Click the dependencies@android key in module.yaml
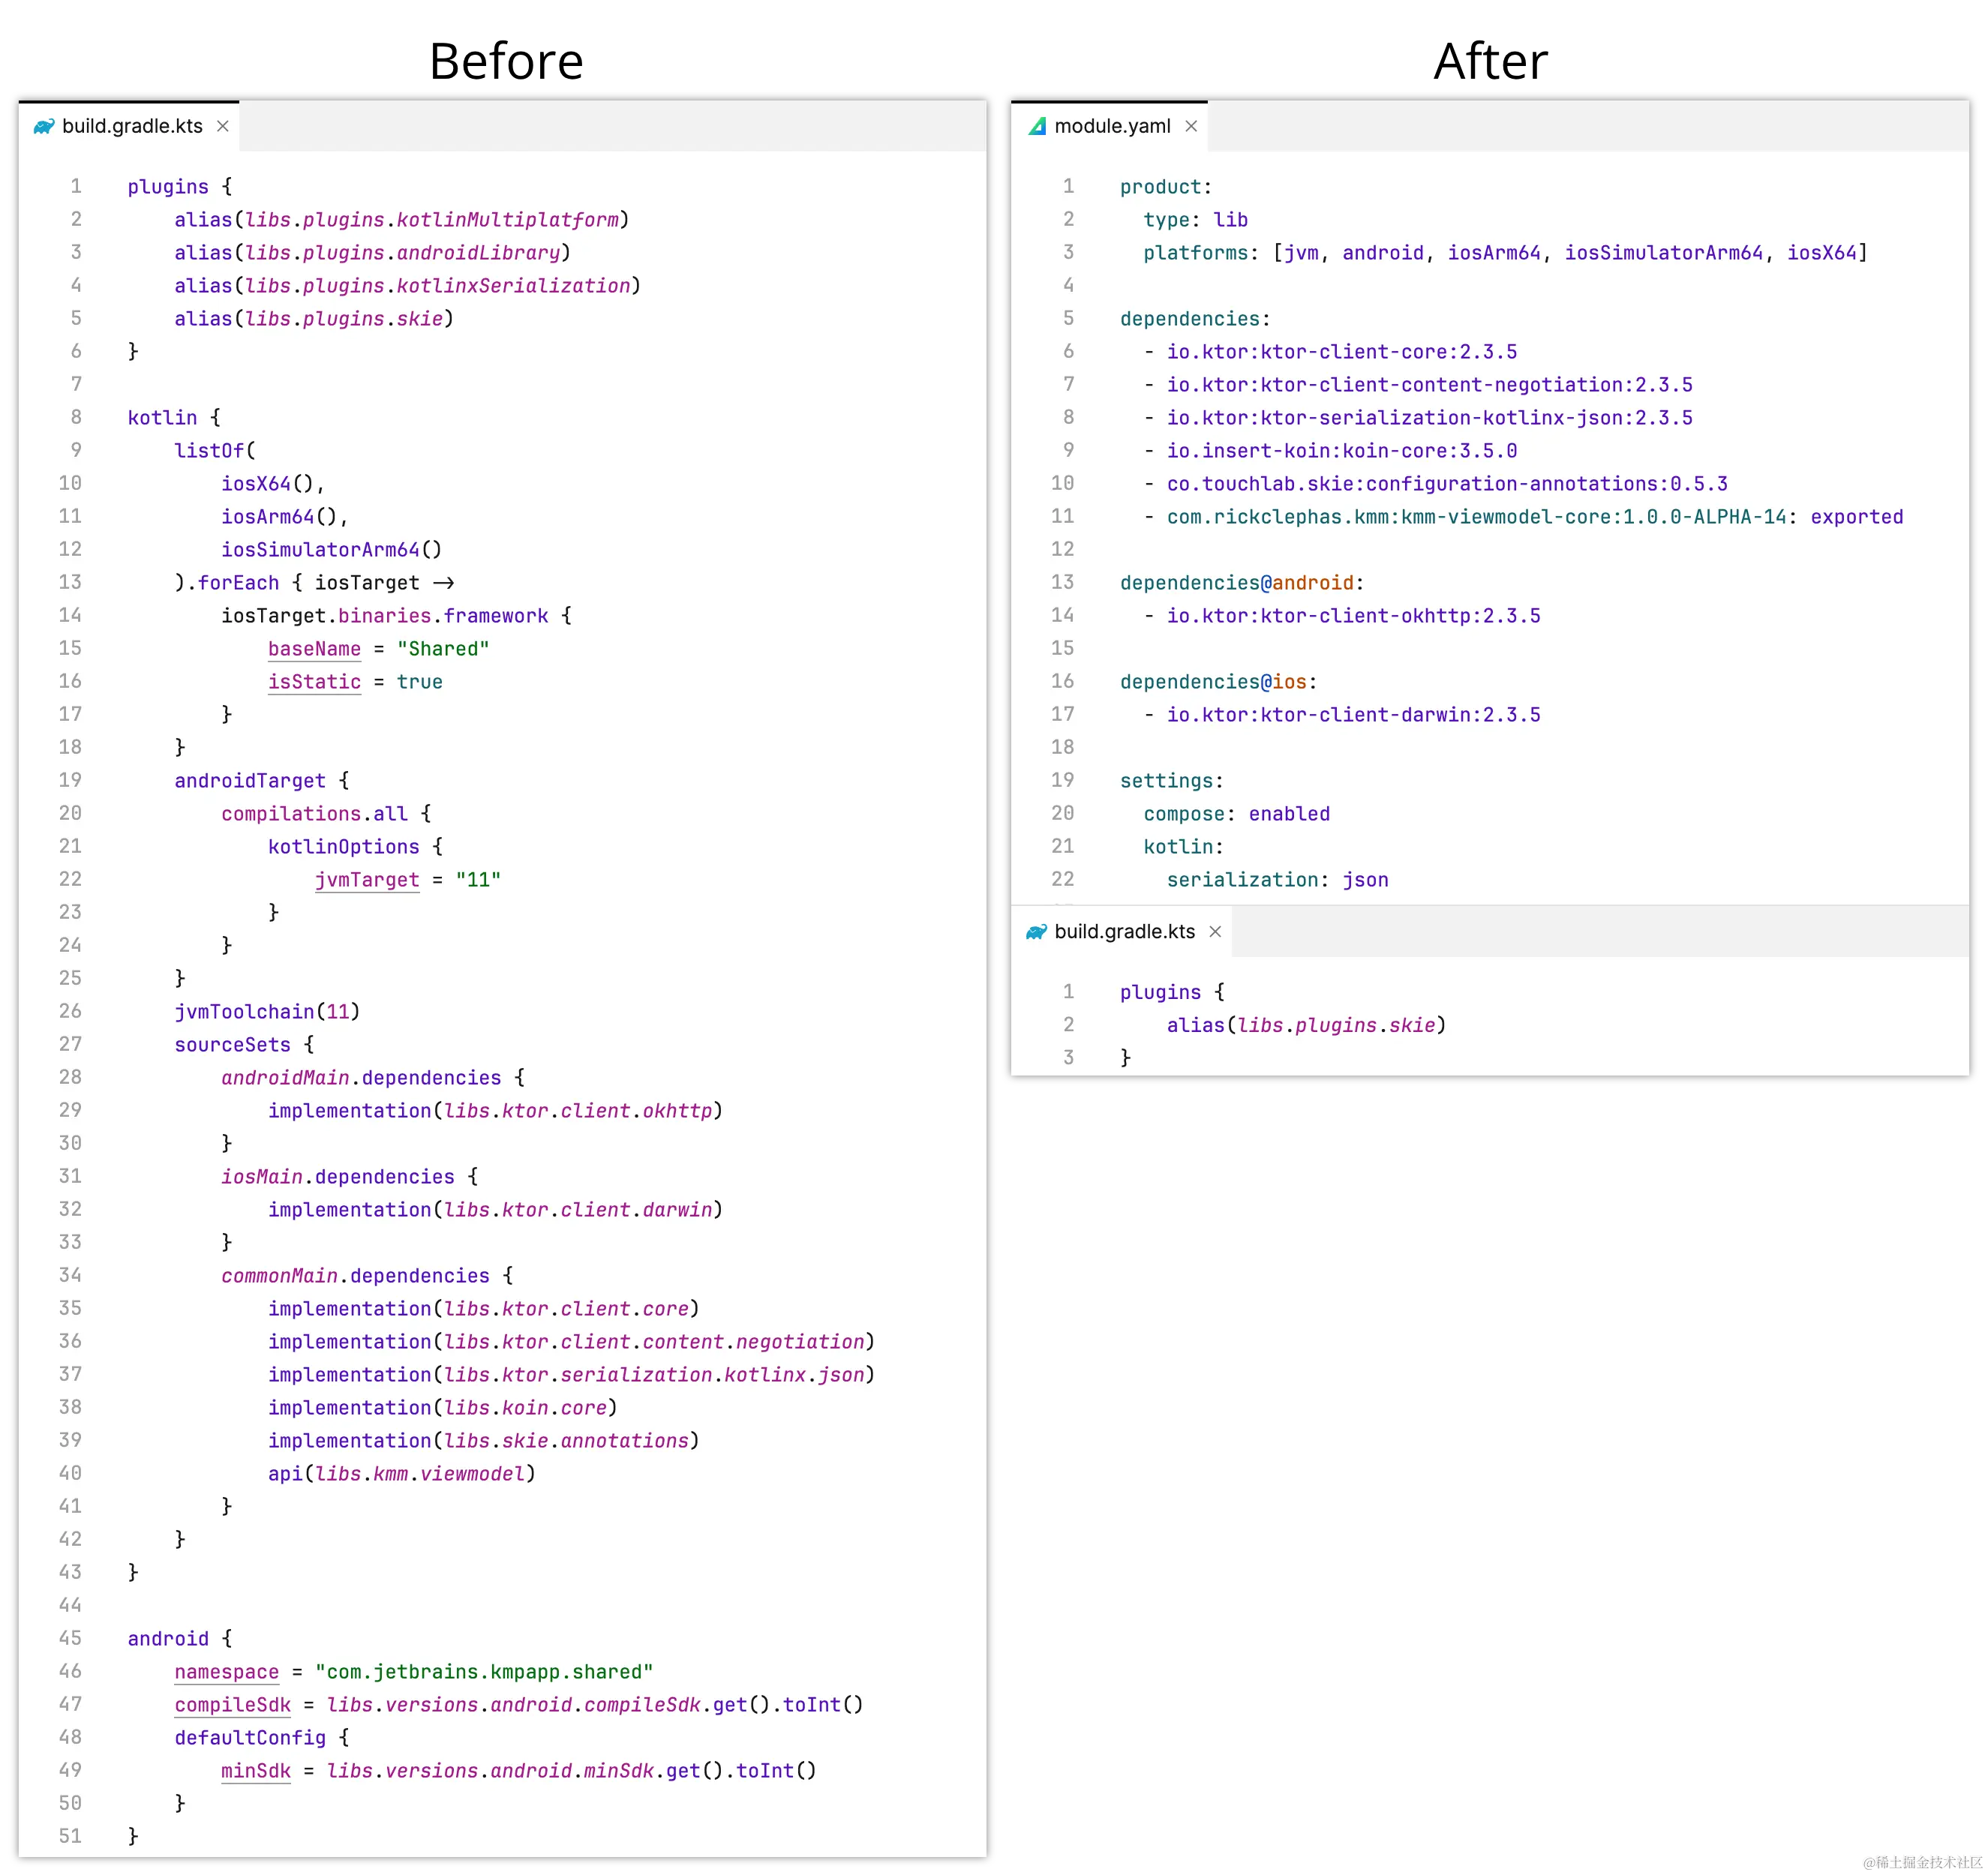1988x1875 pixels. (x=1237, y=583)
